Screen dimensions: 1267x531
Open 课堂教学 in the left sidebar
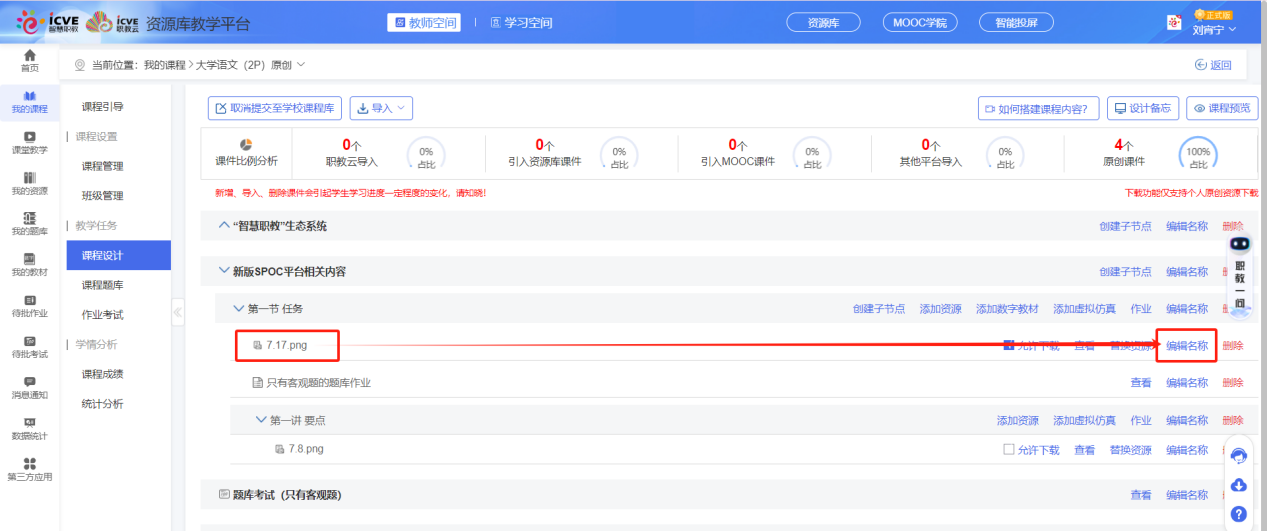pyautogui.click(x=30, y=142)
